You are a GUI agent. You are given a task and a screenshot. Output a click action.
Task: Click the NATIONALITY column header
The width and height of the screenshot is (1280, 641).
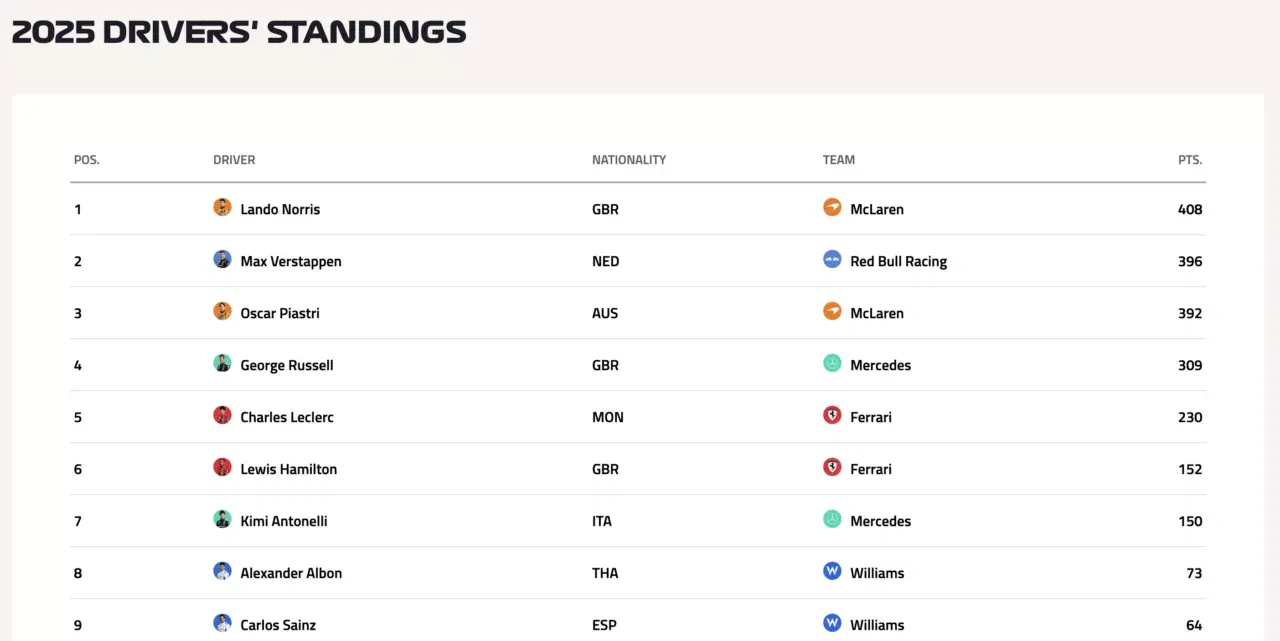[629, 160]
